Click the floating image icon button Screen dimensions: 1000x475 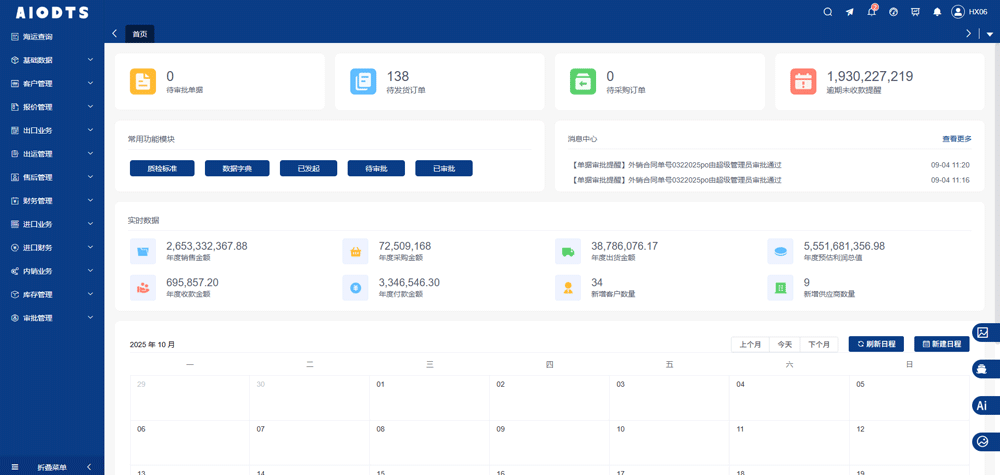[x=983, y=333]
